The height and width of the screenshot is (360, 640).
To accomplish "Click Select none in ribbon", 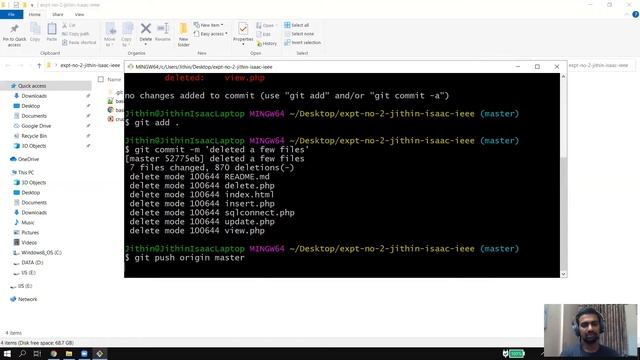I will 299,34.
